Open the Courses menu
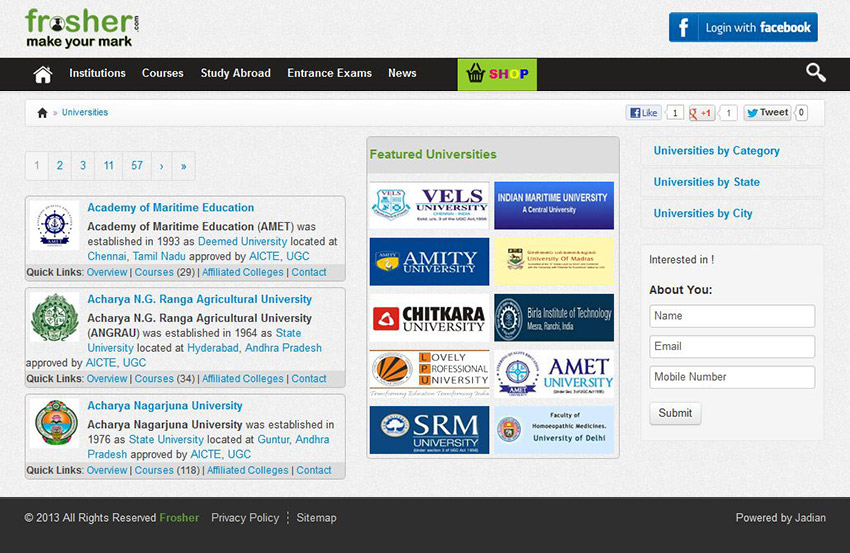 point(163,73)
